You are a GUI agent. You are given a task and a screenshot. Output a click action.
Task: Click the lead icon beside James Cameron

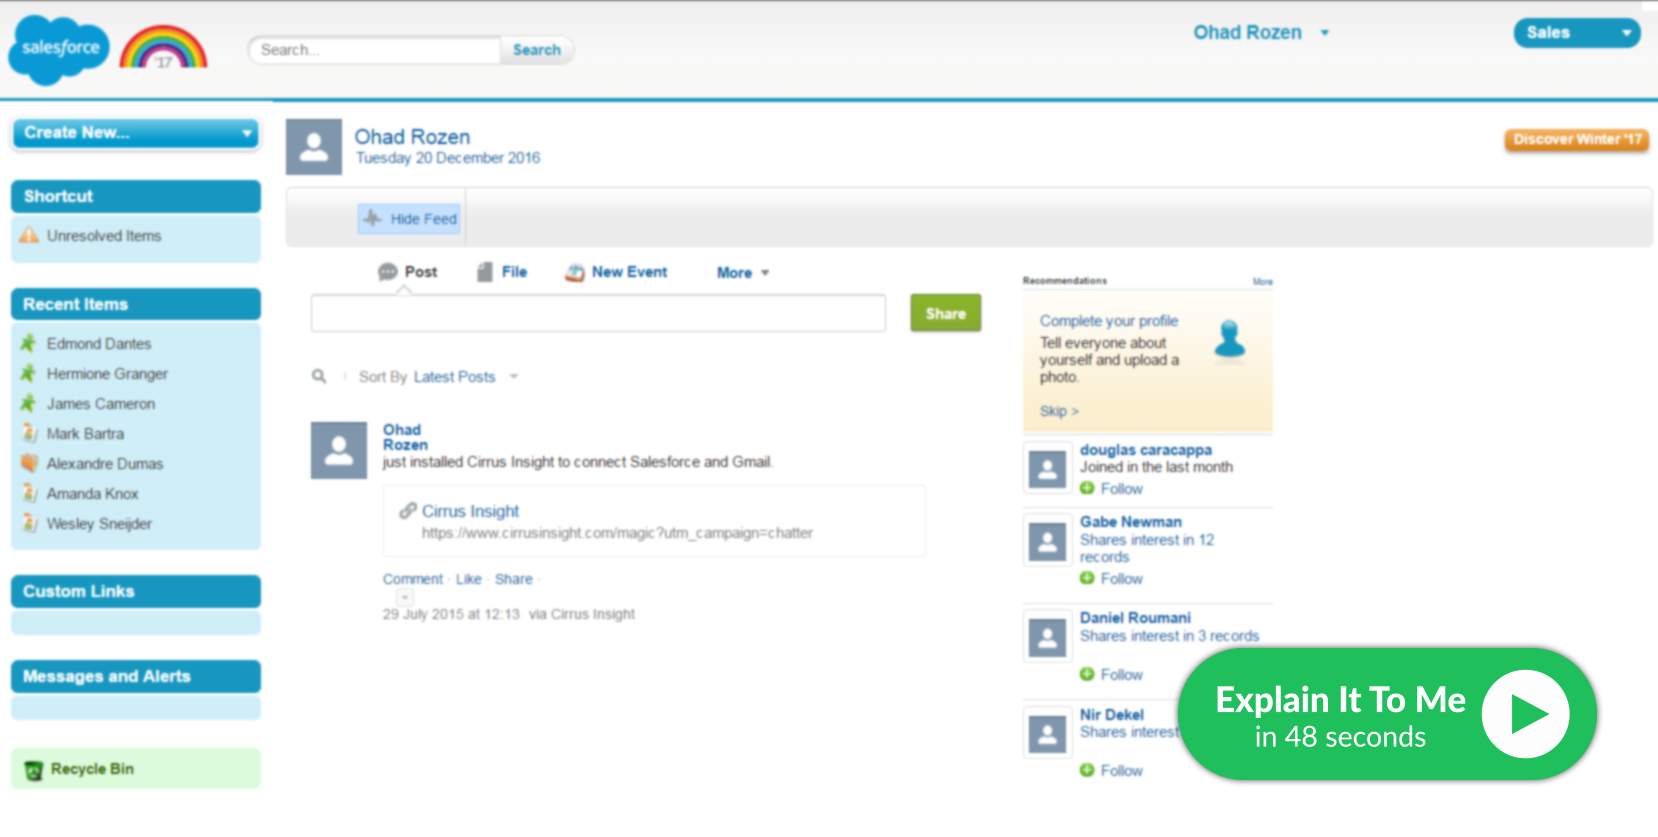29,403
